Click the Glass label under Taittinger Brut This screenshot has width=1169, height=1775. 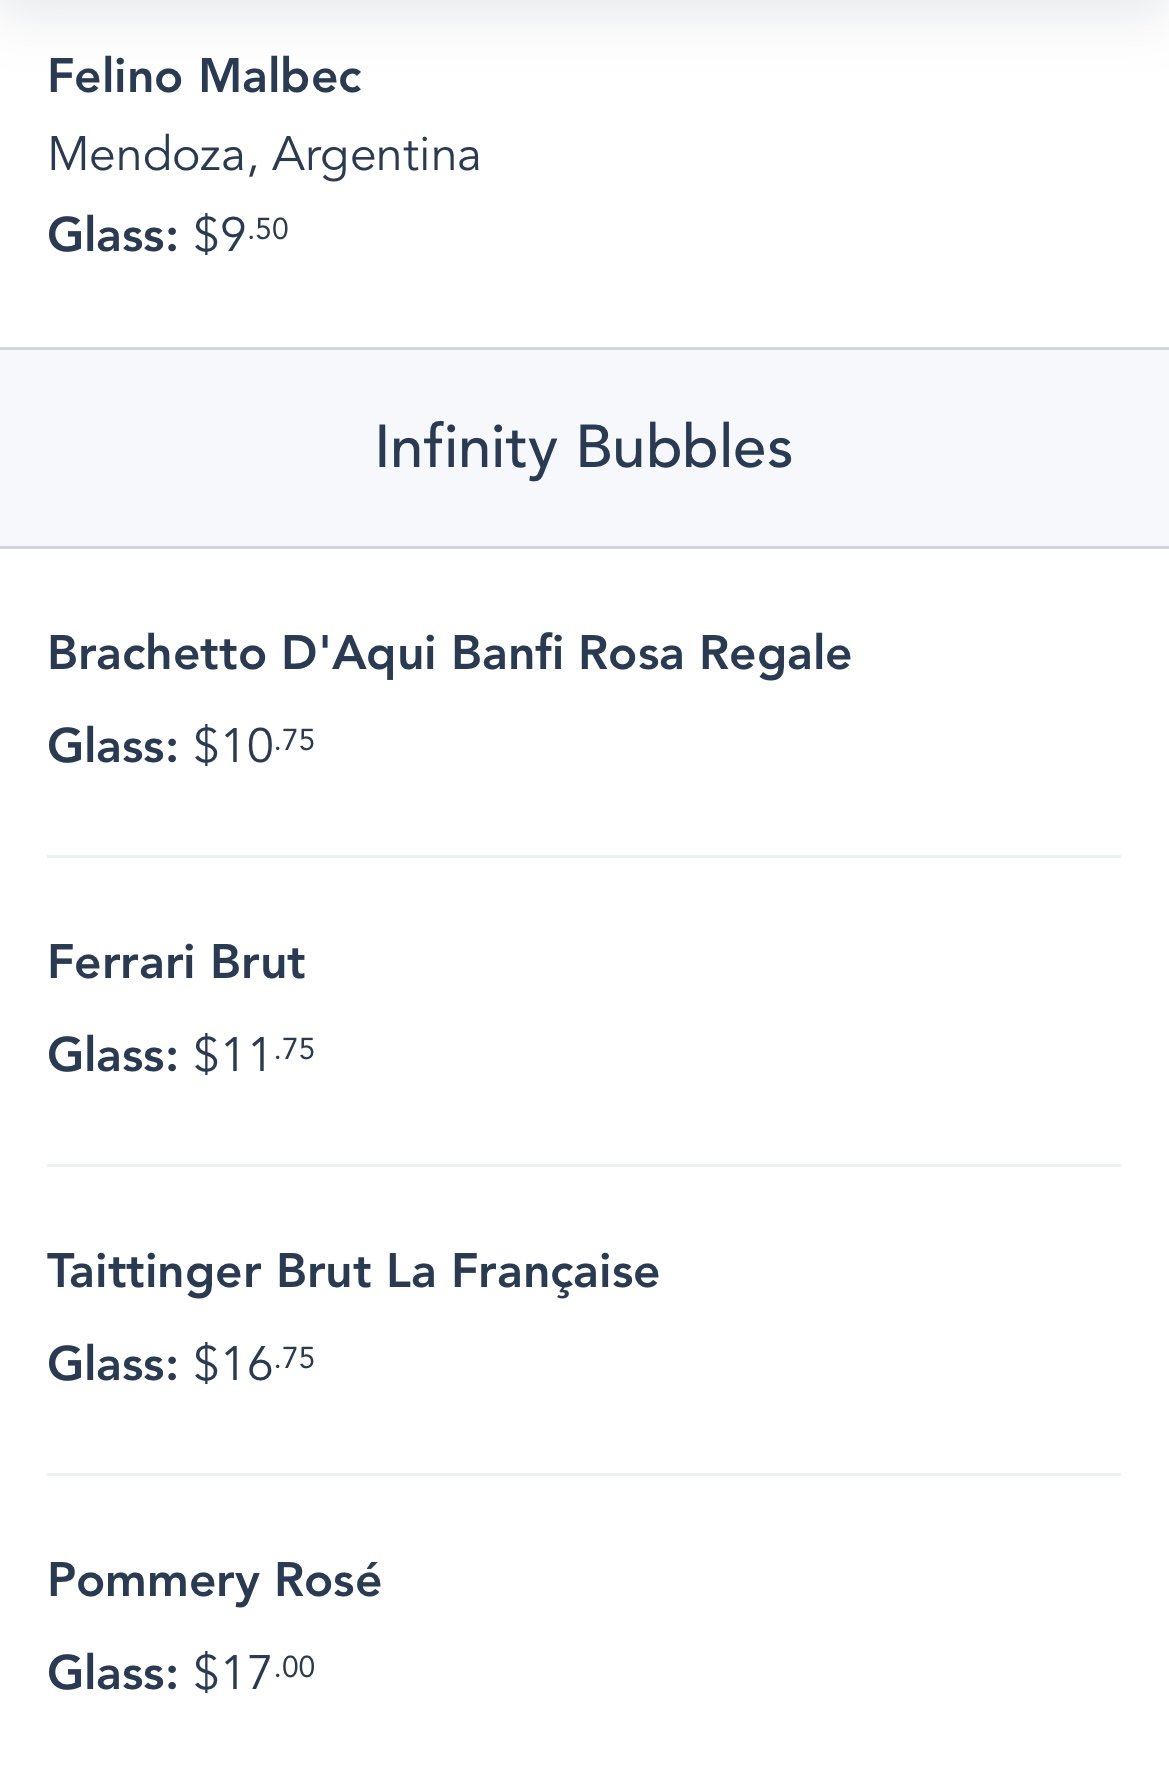pos(112,1364)
